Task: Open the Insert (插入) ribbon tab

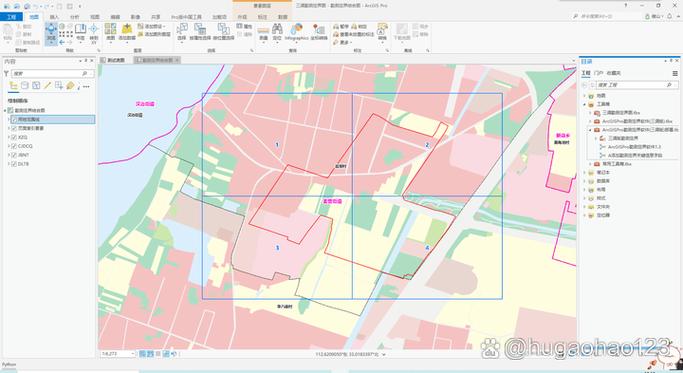Action: (x=54, y=17)
